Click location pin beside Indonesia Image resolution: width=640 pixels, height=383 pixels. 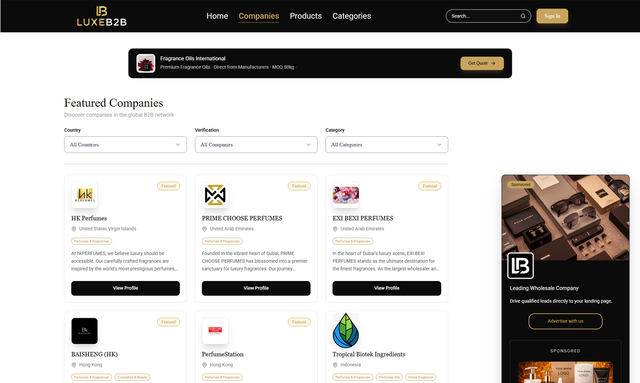click(335, 365)
